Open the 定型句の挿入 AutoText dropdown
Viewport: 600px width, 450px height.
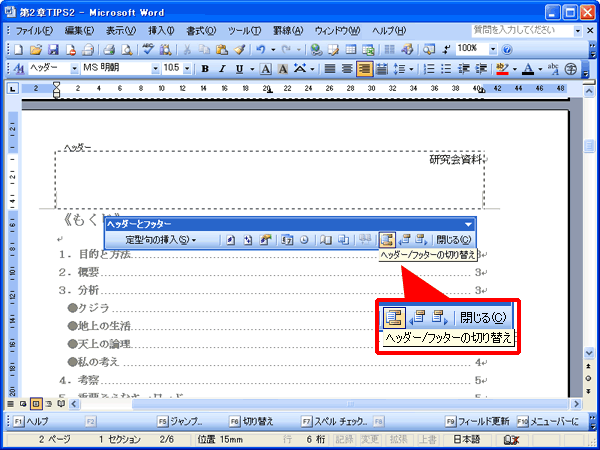tap(161, 240)
